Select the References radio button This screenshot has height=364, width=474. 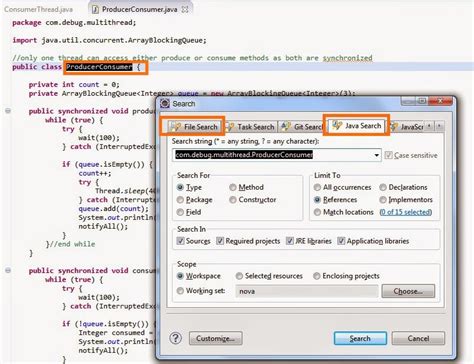317,200
